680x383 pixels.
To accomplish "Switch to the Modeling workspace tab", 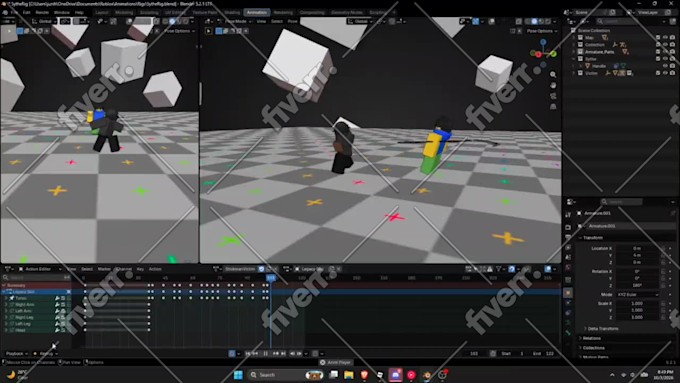I will pos(124,12).
